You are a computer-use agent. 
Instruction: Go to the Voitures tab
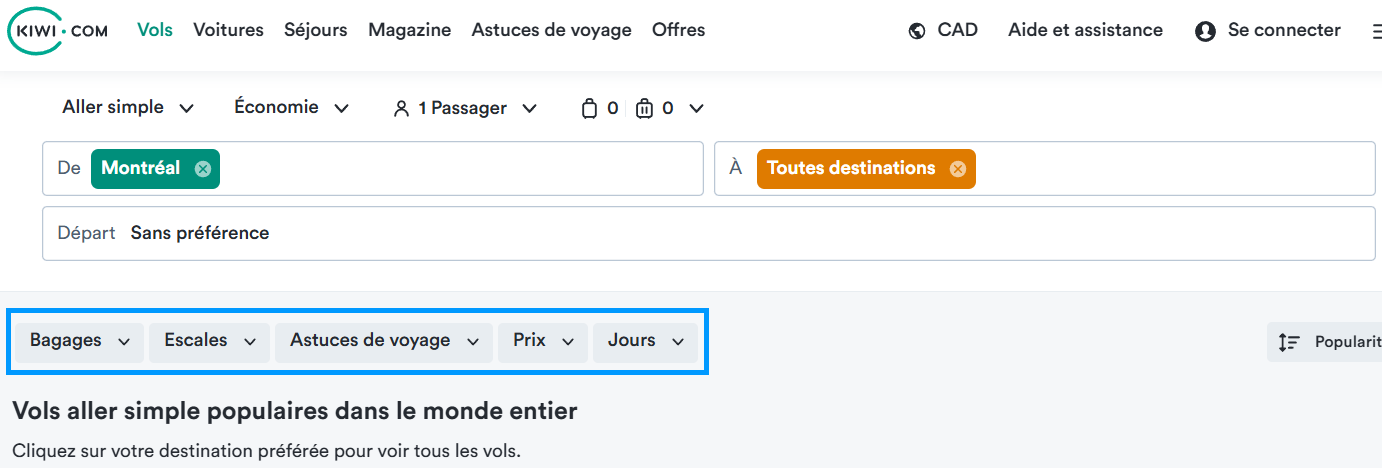228,30
